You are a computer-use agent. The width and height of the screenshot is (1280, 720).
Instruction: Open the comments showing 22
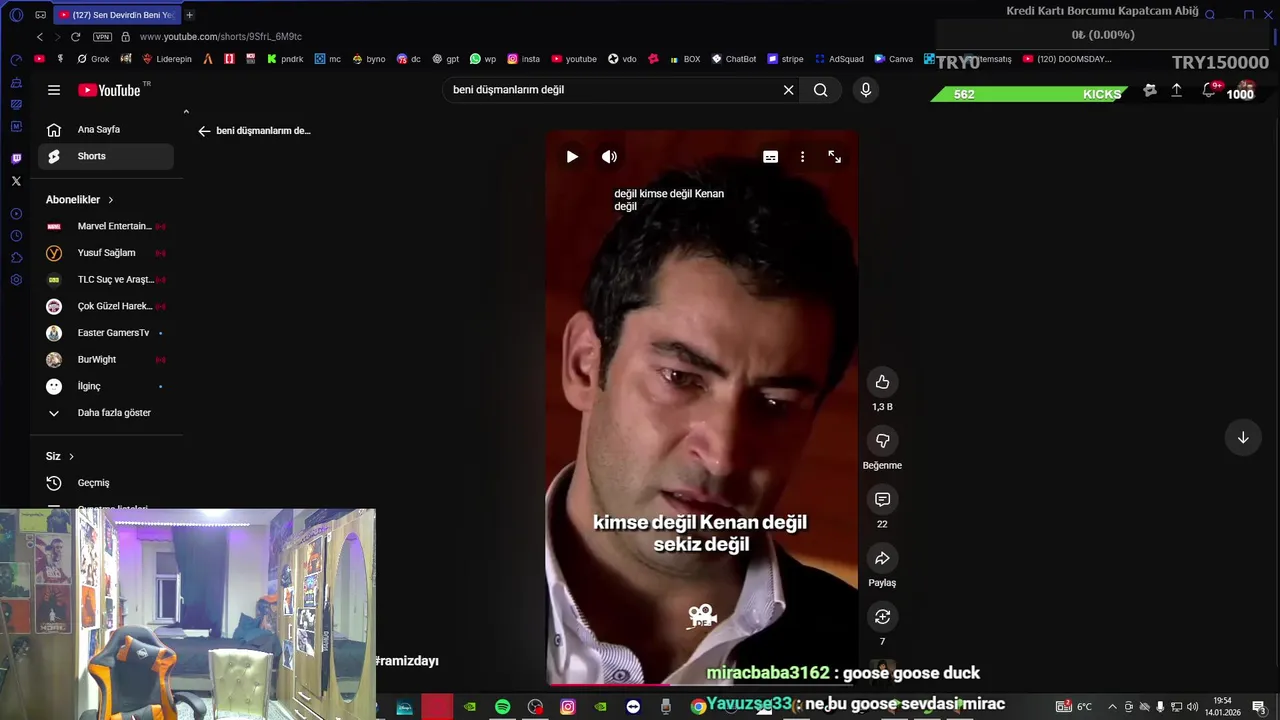click(x=882, y=499)
